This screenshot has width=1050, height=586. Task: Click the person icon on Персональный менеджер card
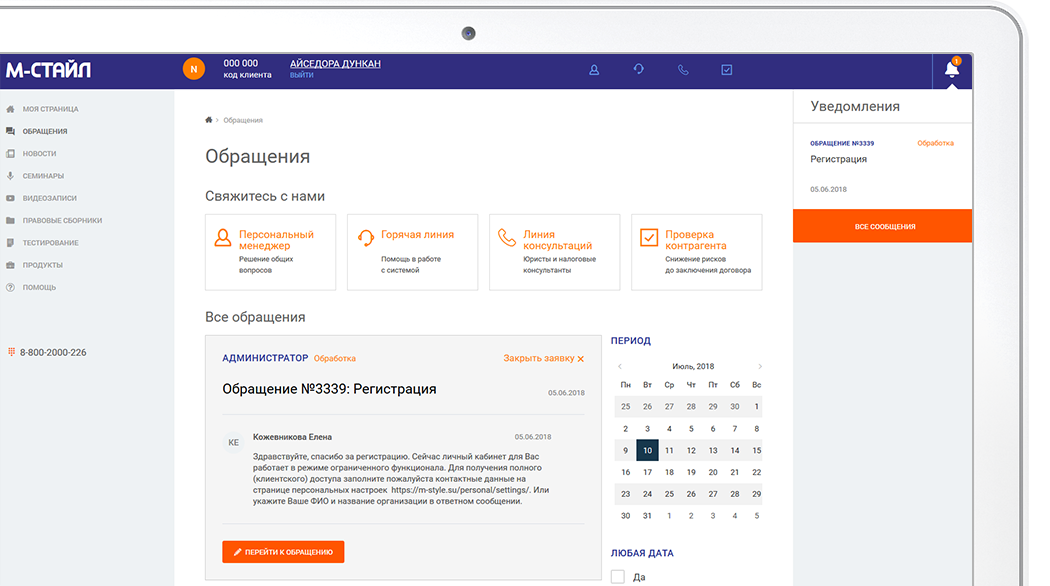click(x=223, y=238)
